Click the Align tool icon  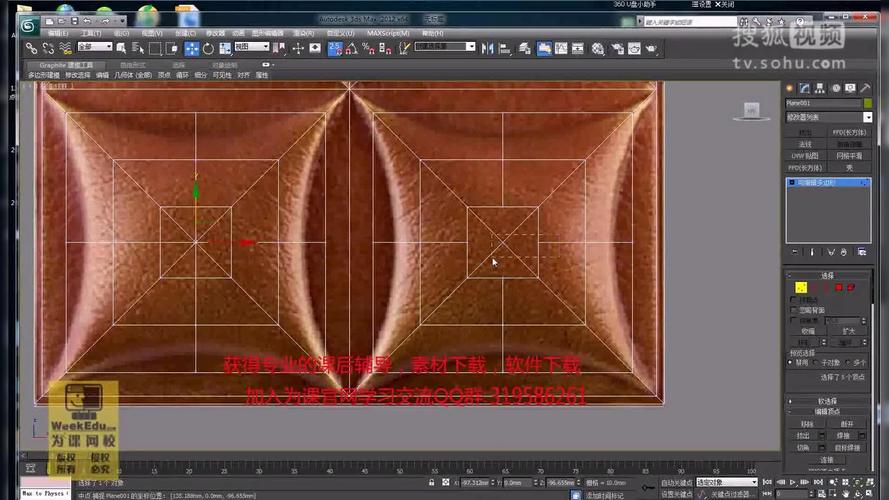(x=505, y=49)
